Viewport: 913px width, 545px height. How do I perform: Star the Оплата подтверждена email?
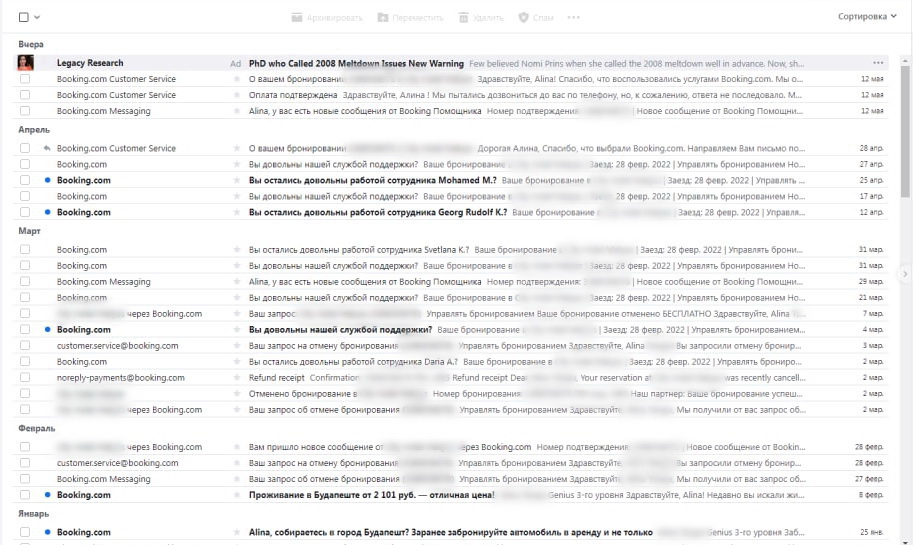[236, 94]
